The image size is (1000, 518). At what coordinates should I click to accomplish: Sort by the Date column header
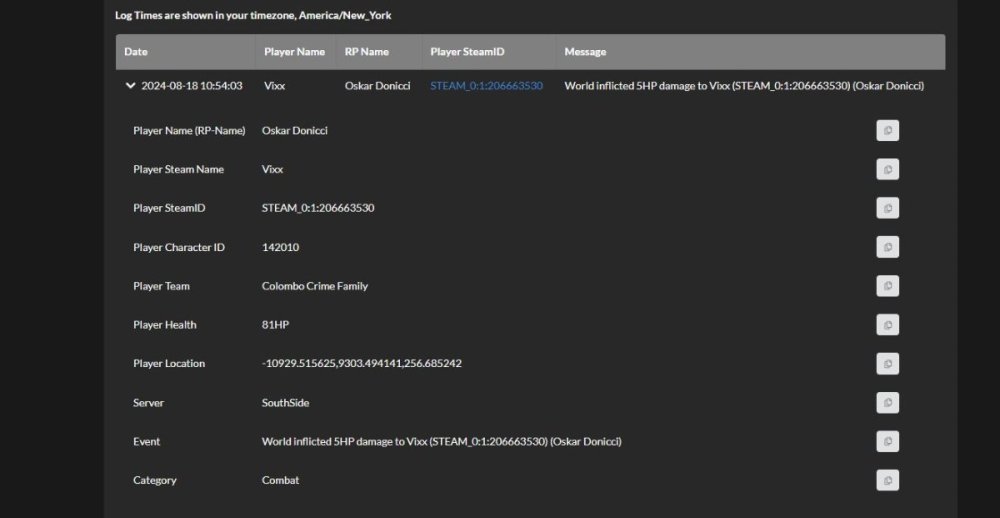136,52
